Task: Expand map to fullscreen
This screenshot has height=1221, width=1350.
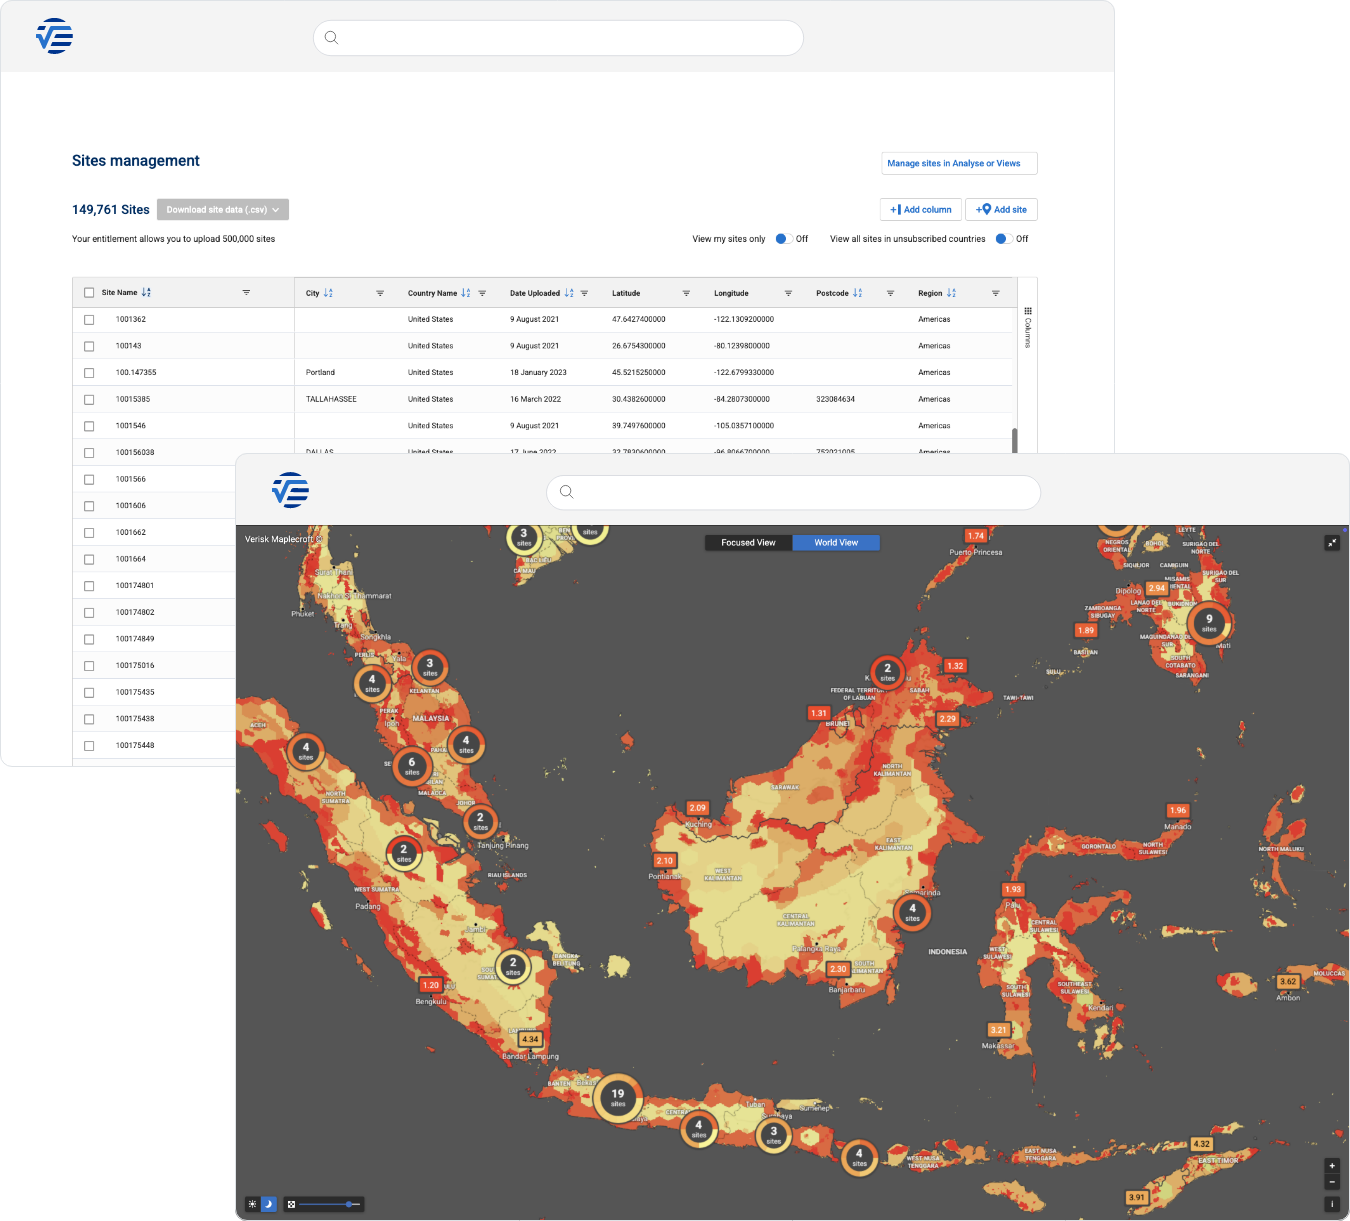Action: 1332,543
